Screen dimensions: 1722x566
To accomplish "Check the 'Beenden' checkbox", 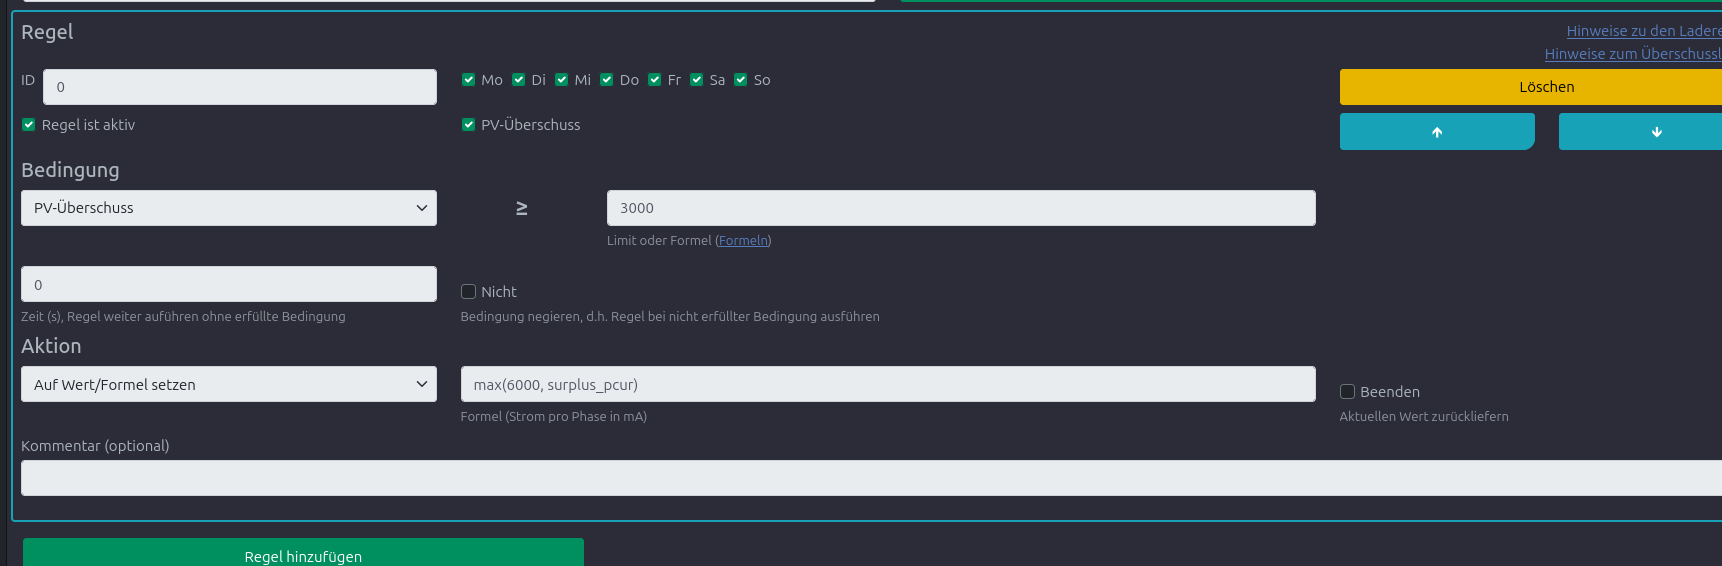I will pyautogui.click(x=1347, y=392).
